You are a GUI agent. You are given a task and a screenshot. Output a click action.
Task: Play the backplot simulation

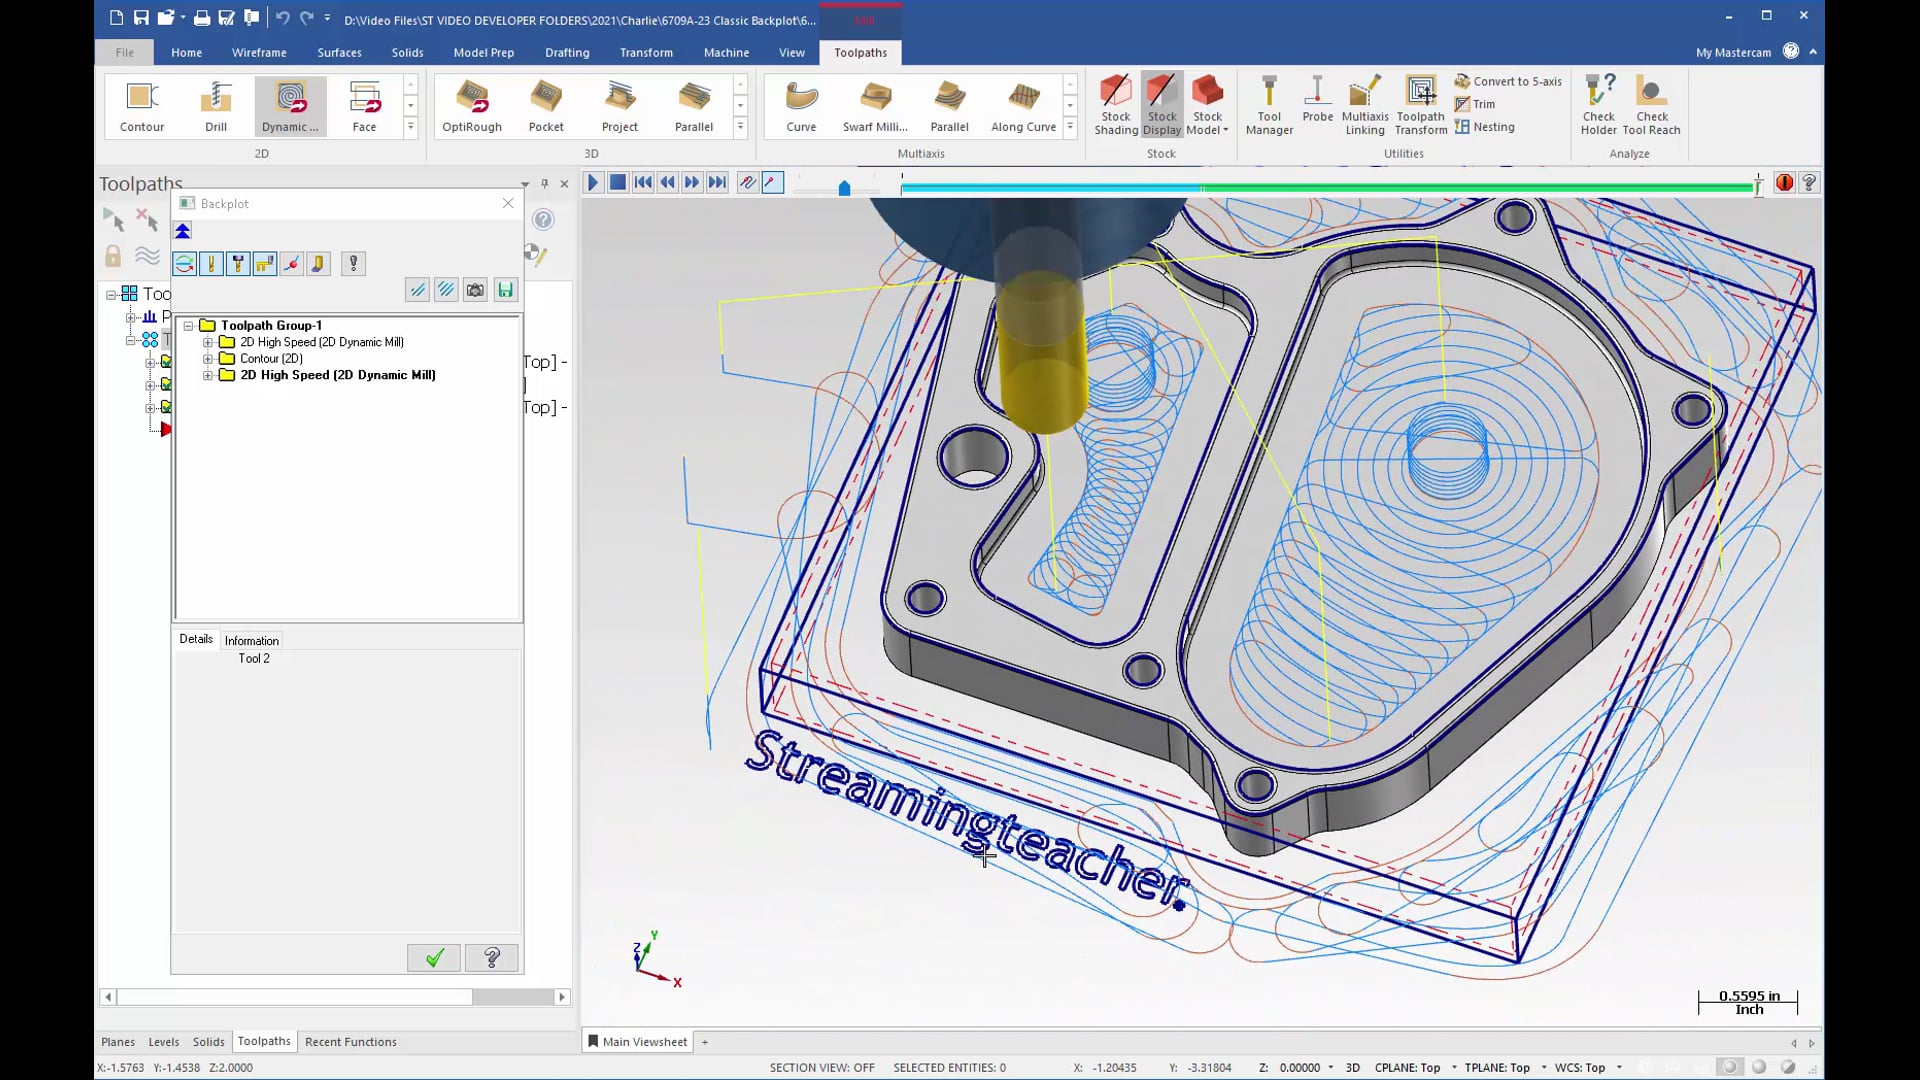point(592,183)
